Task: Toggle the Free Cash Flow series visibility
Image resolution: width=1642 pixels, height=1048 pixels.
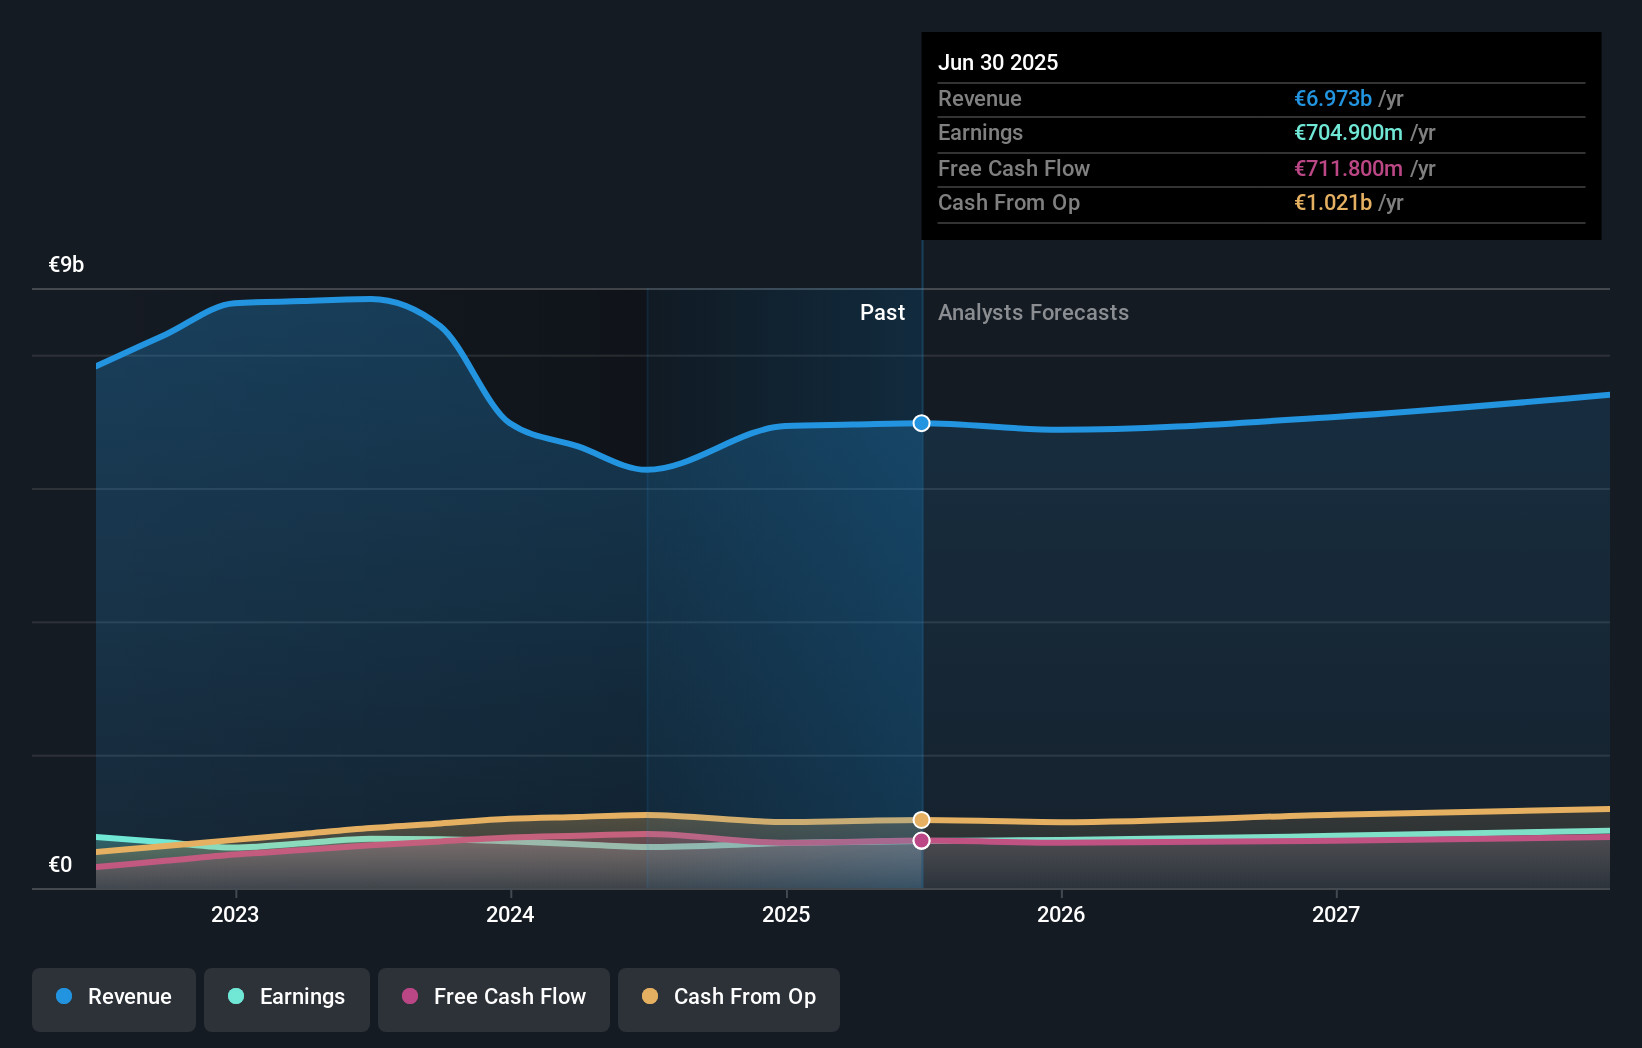Action: click(493, 997)
